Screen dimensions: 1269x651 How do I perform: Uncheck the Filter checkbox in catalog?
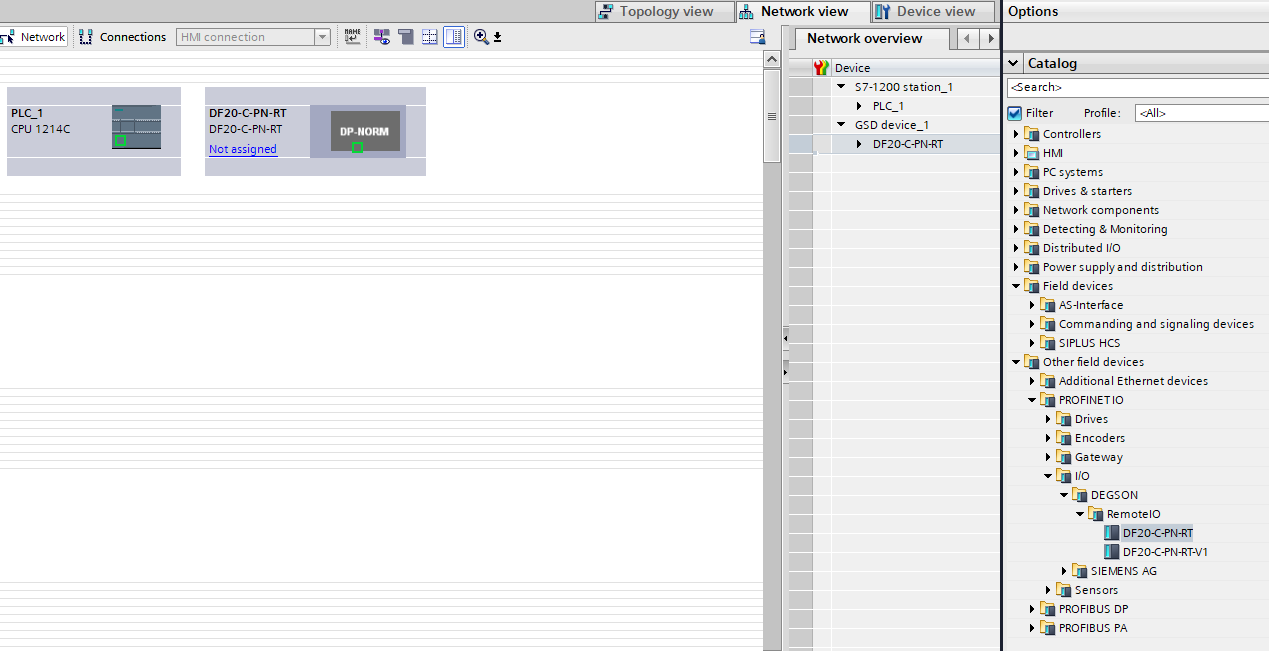click(1015, 113)
